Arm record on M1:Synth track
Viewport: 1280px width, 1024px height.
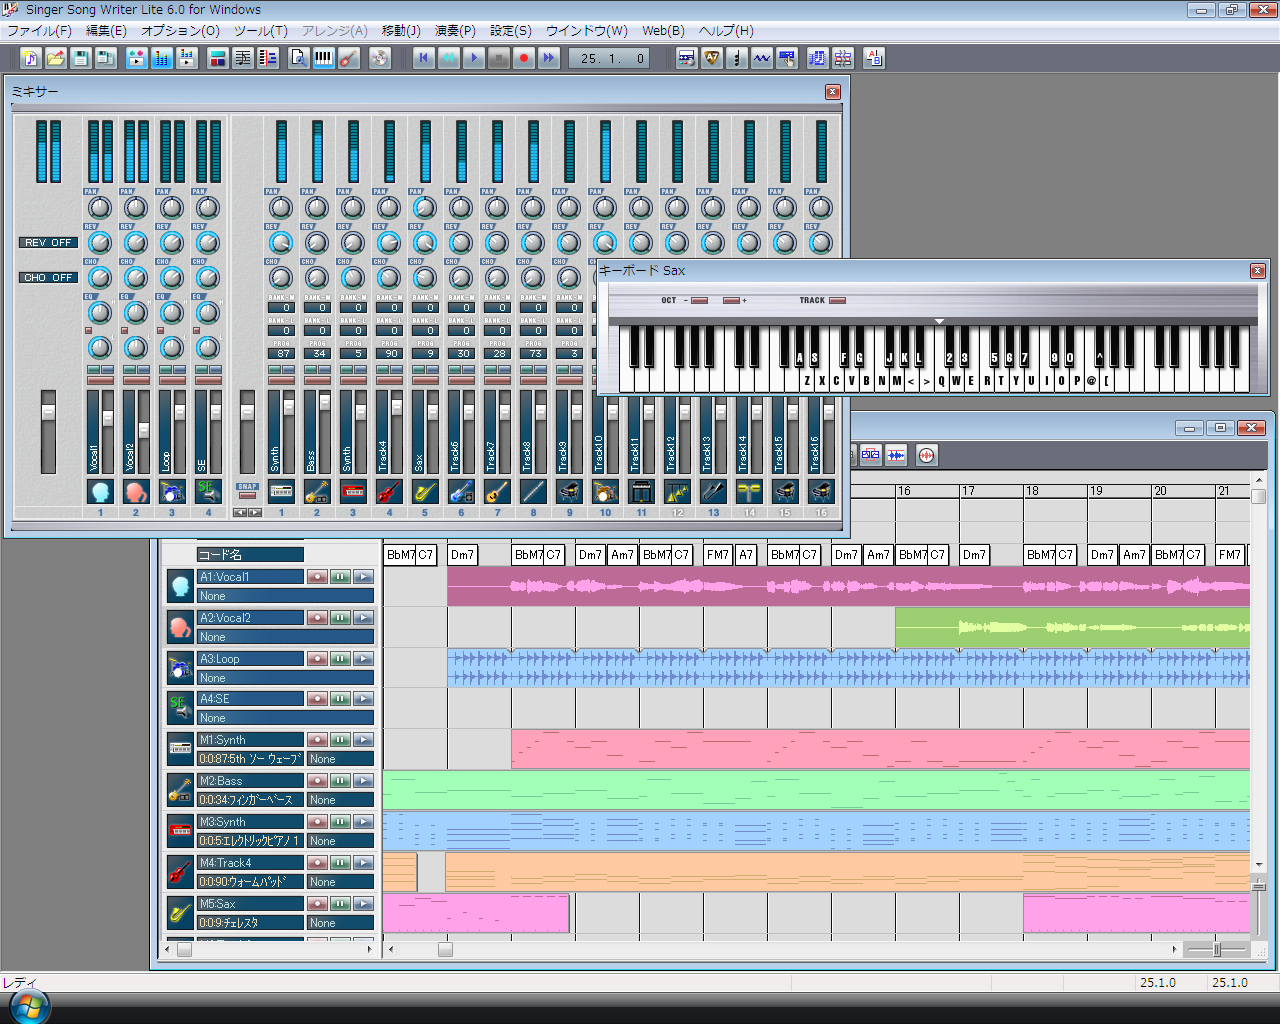(x=317, y=740)
